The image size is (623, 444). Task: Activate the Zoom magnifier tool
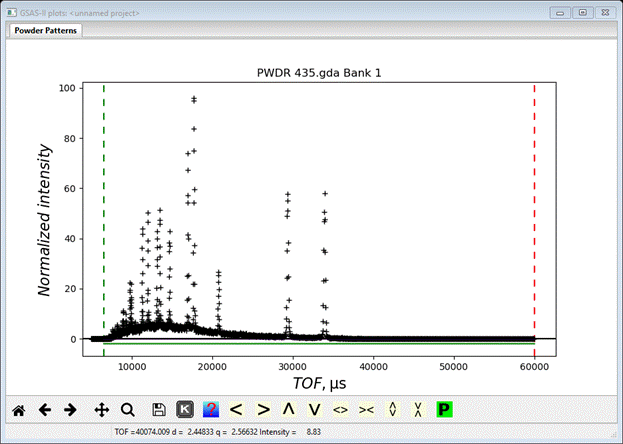click(x=127, y=409)
